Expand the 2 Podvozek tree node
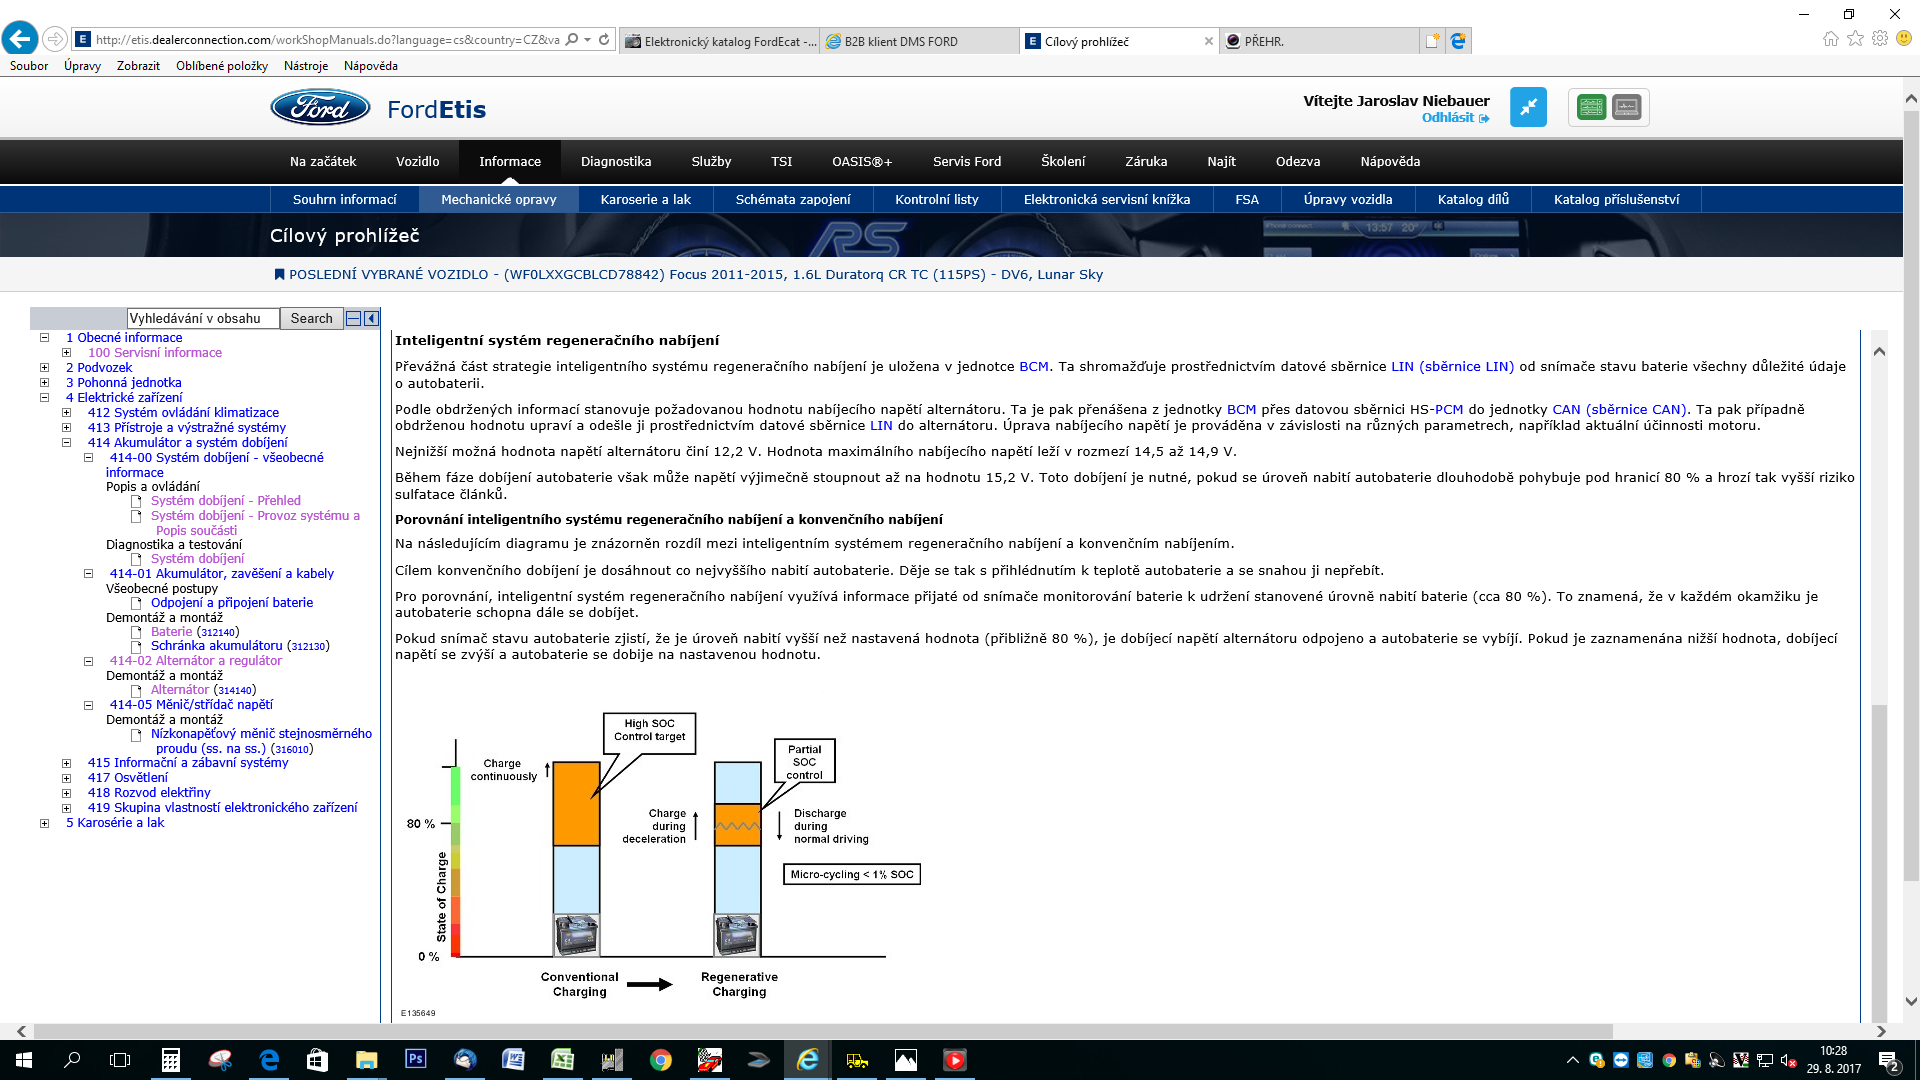This screenshot has width=1920, height=1080. (x=44, y=367)
